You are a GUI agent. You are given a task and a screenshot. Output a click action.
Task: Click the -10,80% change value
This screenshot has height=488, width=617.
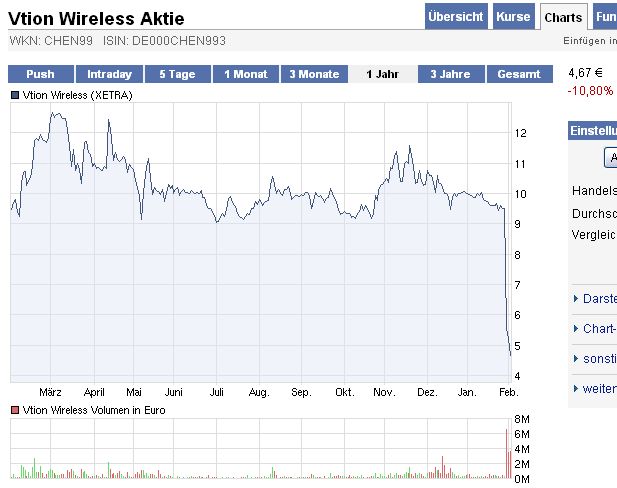point(590,91)
